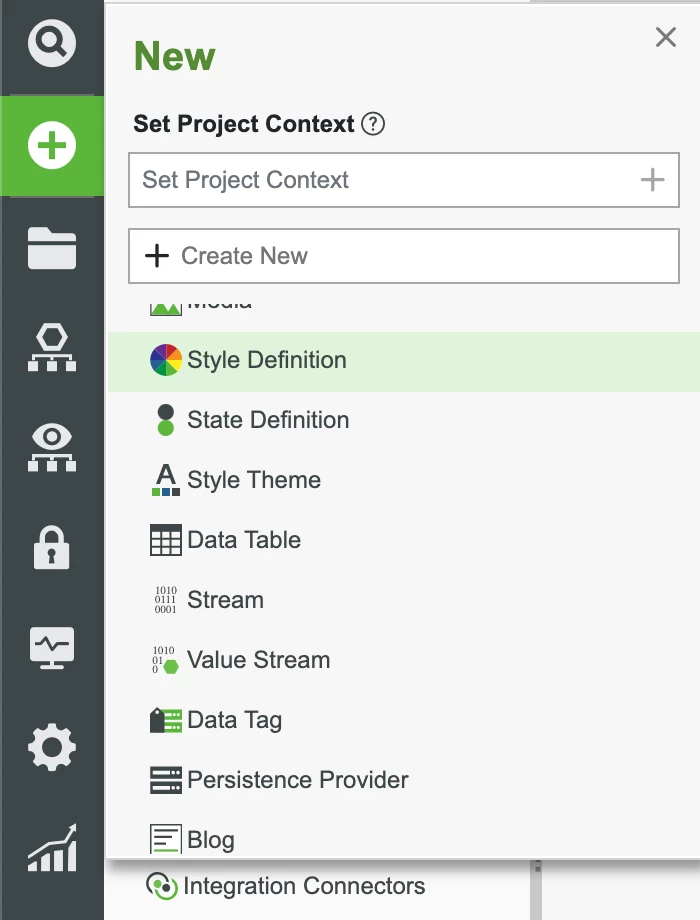Select the eye-over-nodes icon in sidebar
Viewport: 700px width, 920px height.
point(51,446)
